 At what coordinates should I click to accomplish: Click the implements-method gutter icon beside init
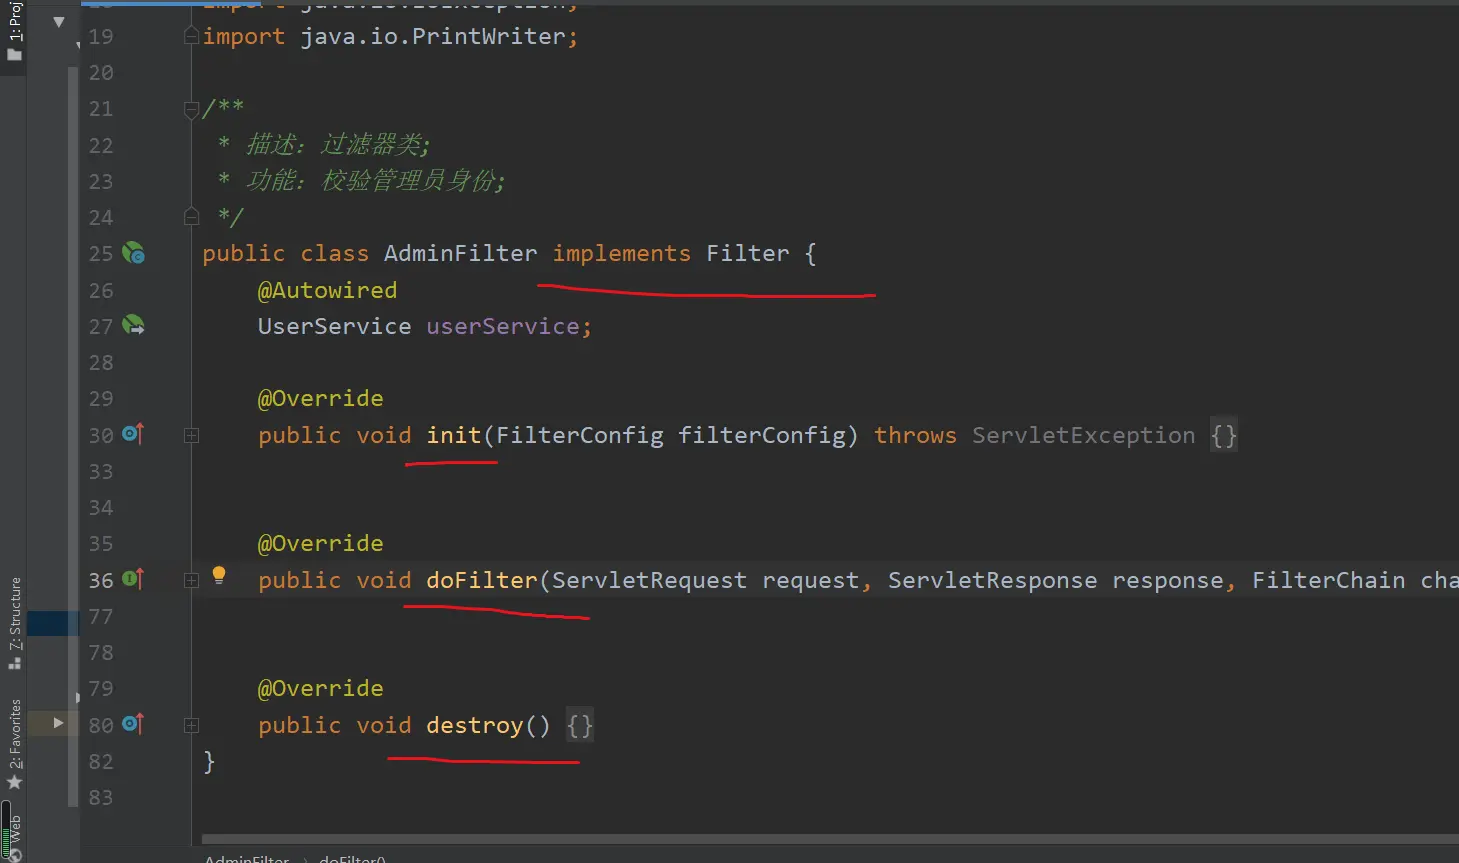coord(133,434)
